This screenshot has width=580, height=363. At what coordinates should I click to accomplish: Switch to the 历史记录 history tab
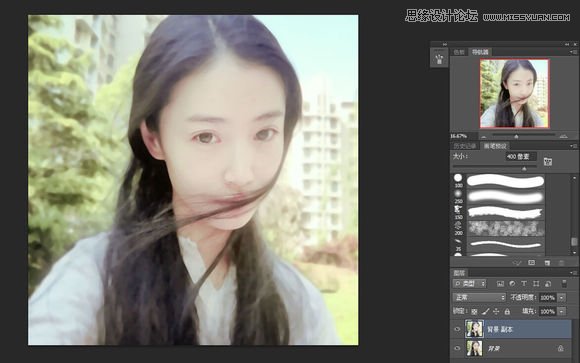[465, 146]
